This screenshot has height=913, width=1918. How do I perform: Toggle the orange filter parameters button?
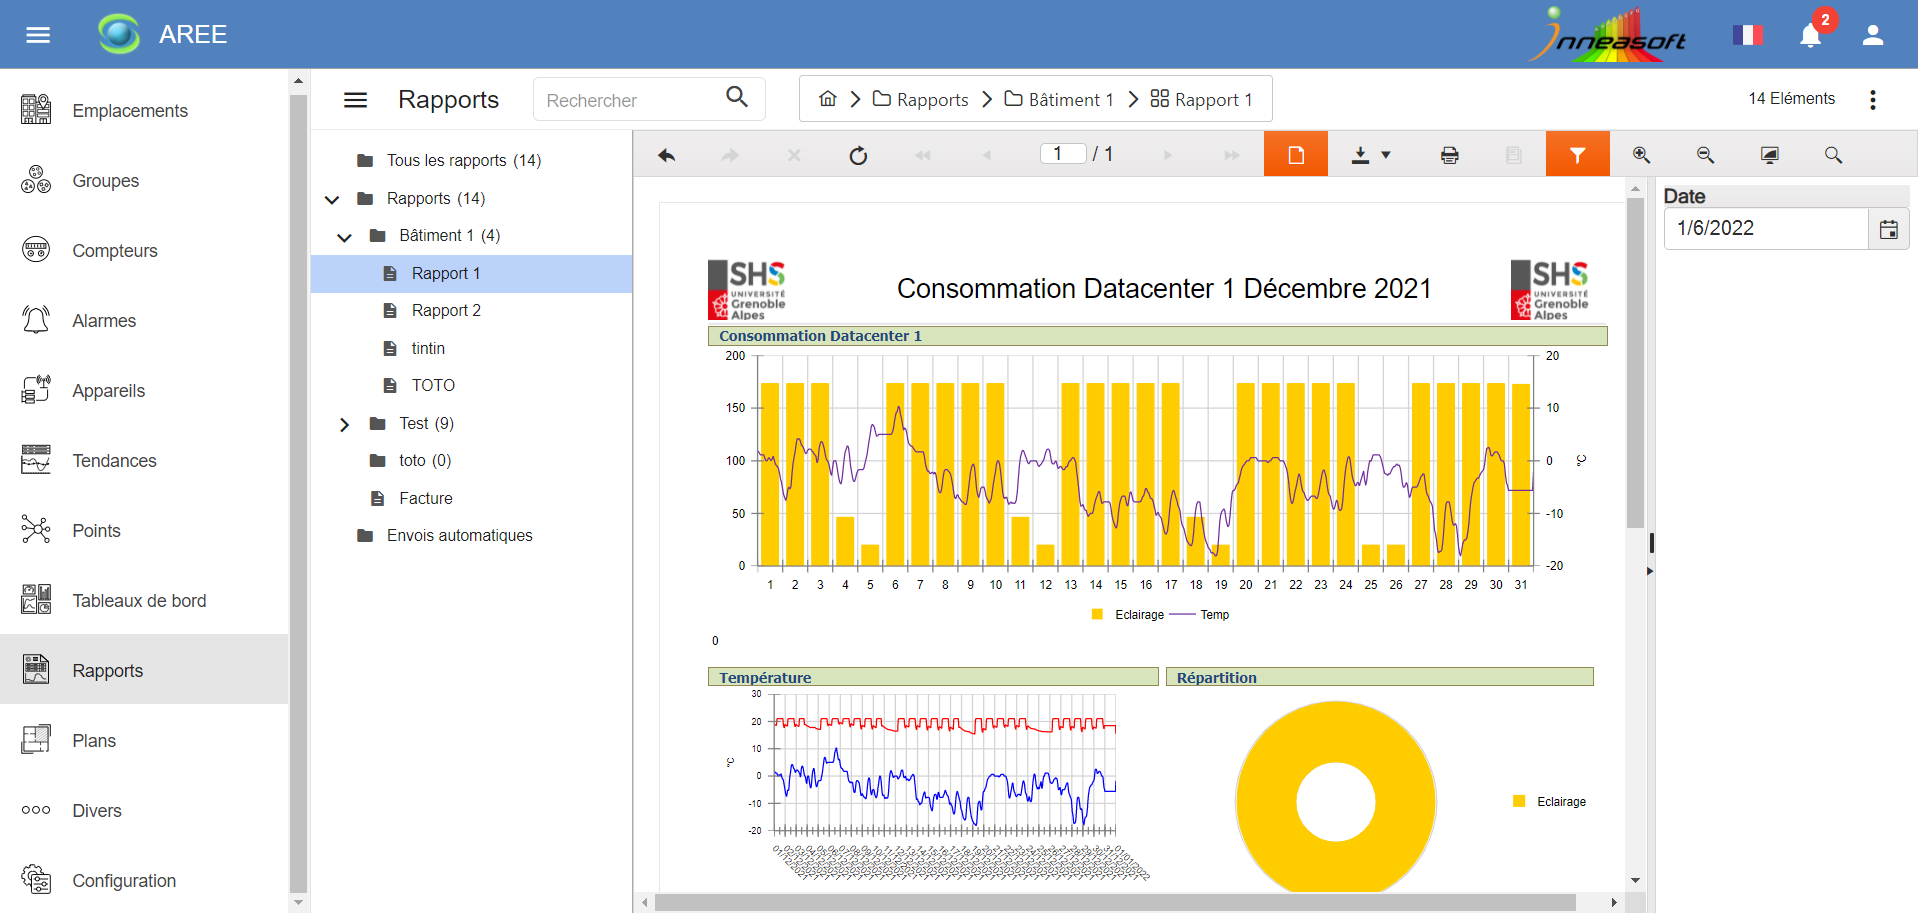point(1577,155)
